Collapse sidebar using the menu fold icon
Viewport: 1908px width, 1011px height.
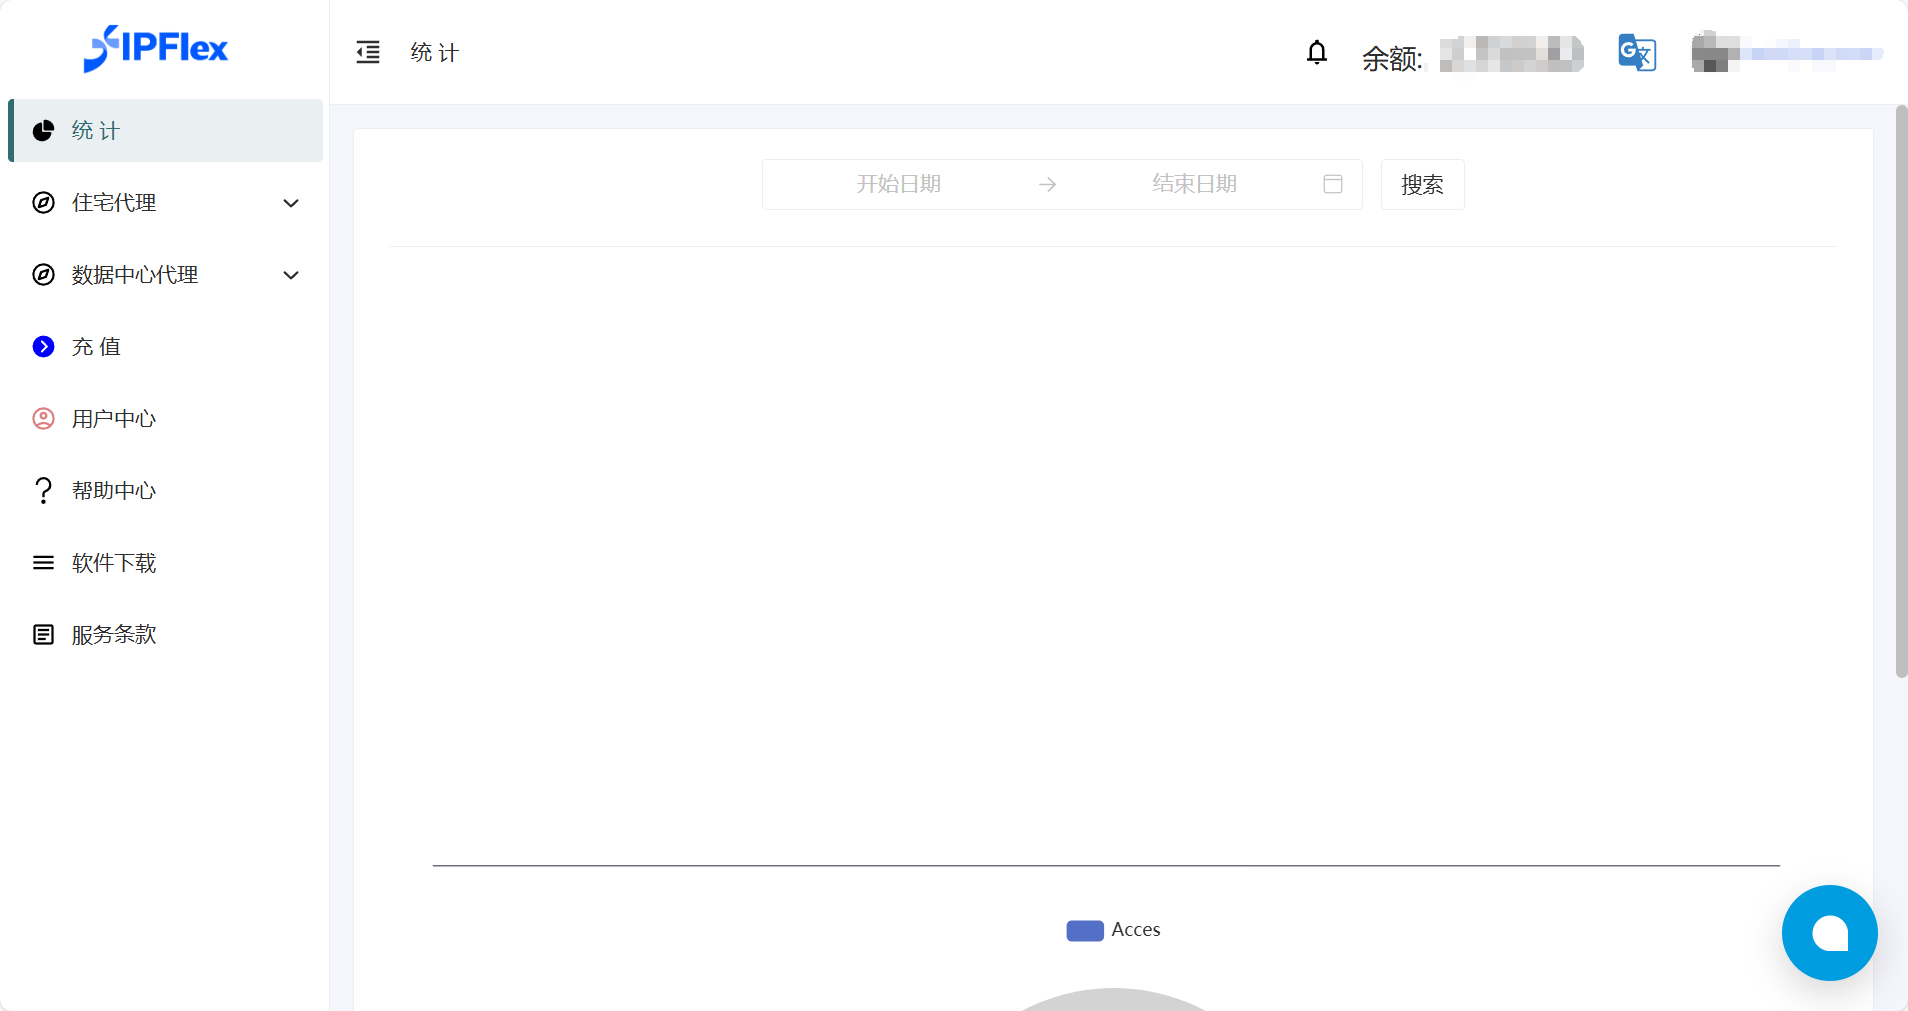click(x=368, y=52)
